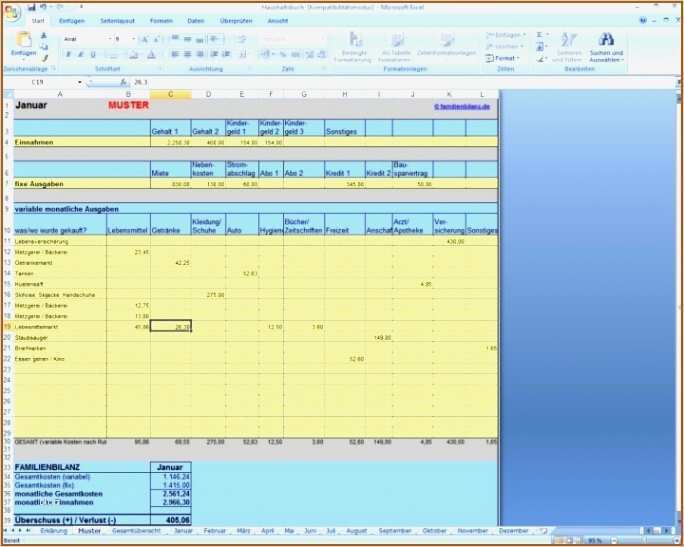The image size is (684, 547).
Task: Increase the font size
Action: tap(145, 39)
